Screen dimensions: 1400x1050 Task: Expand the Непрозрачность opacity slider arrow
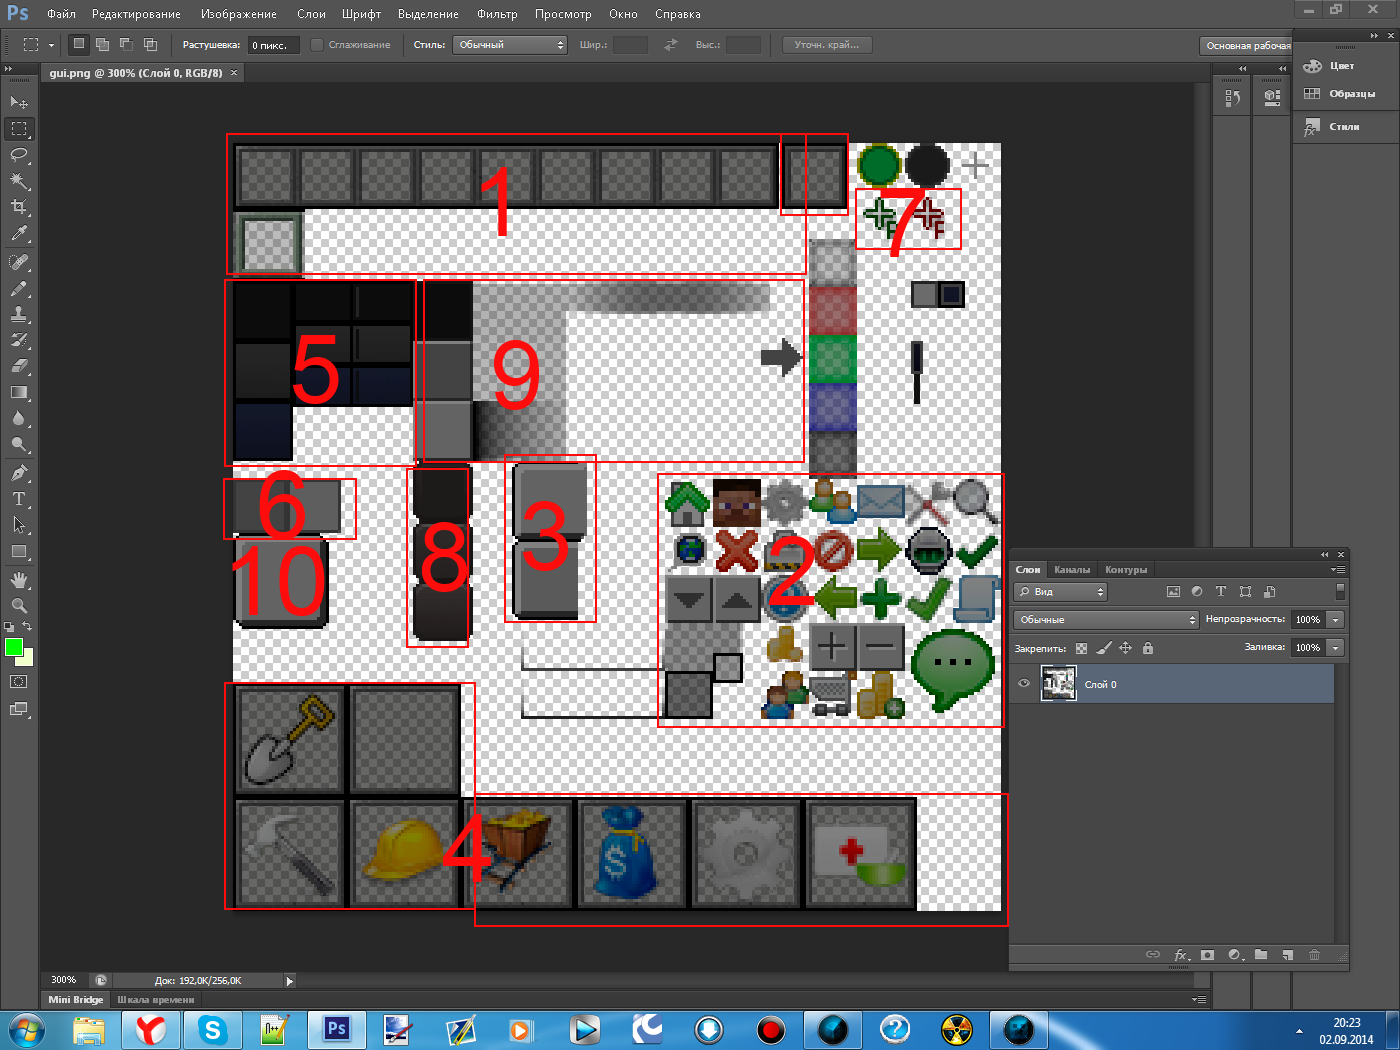[1335, 620]
